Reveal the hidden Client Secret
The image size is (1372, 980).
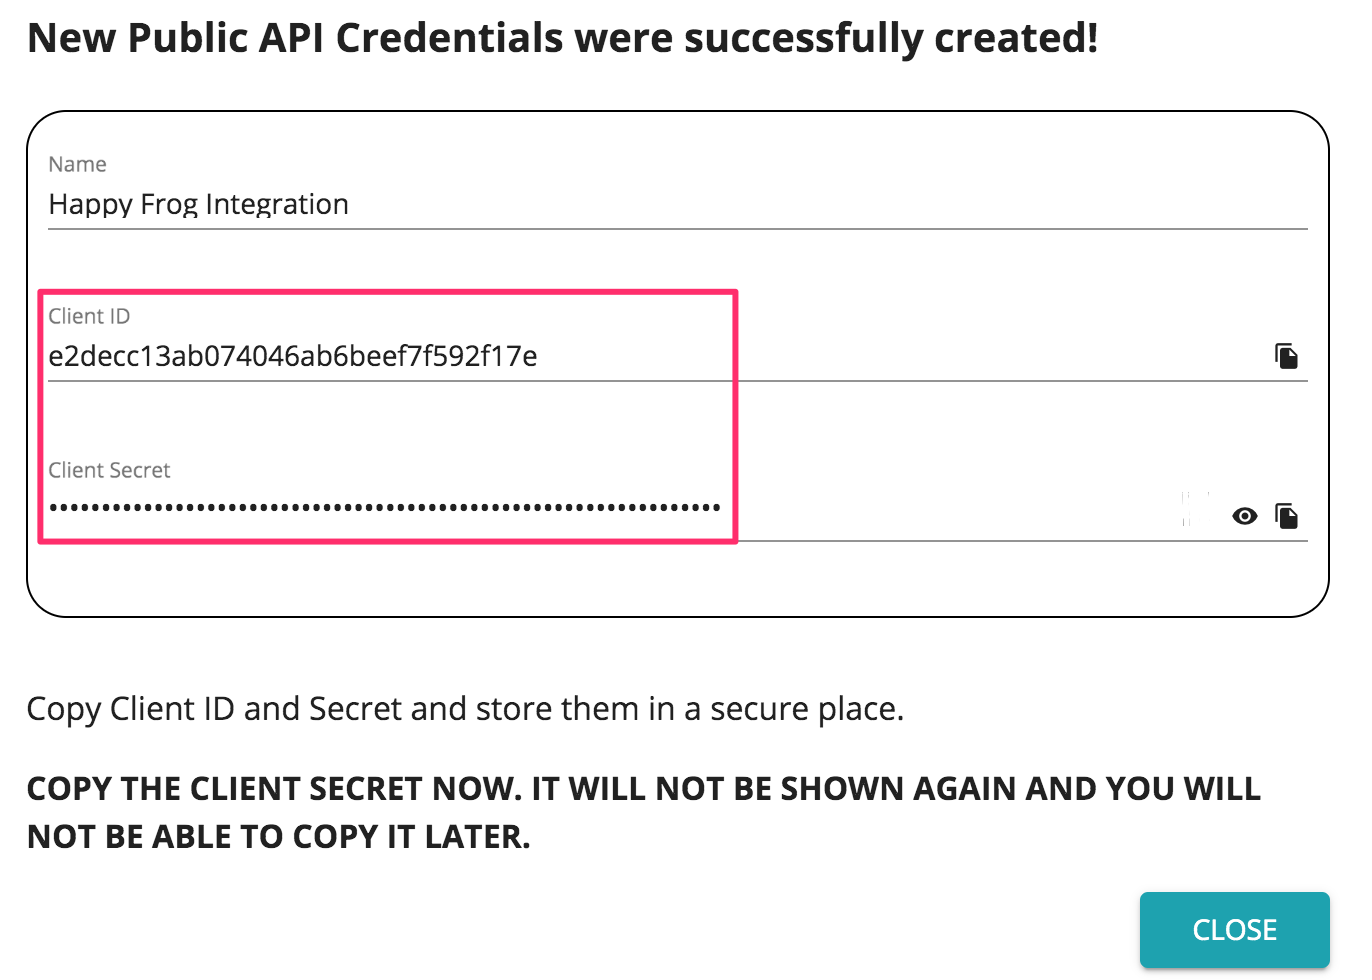[x=1244, y=516]
